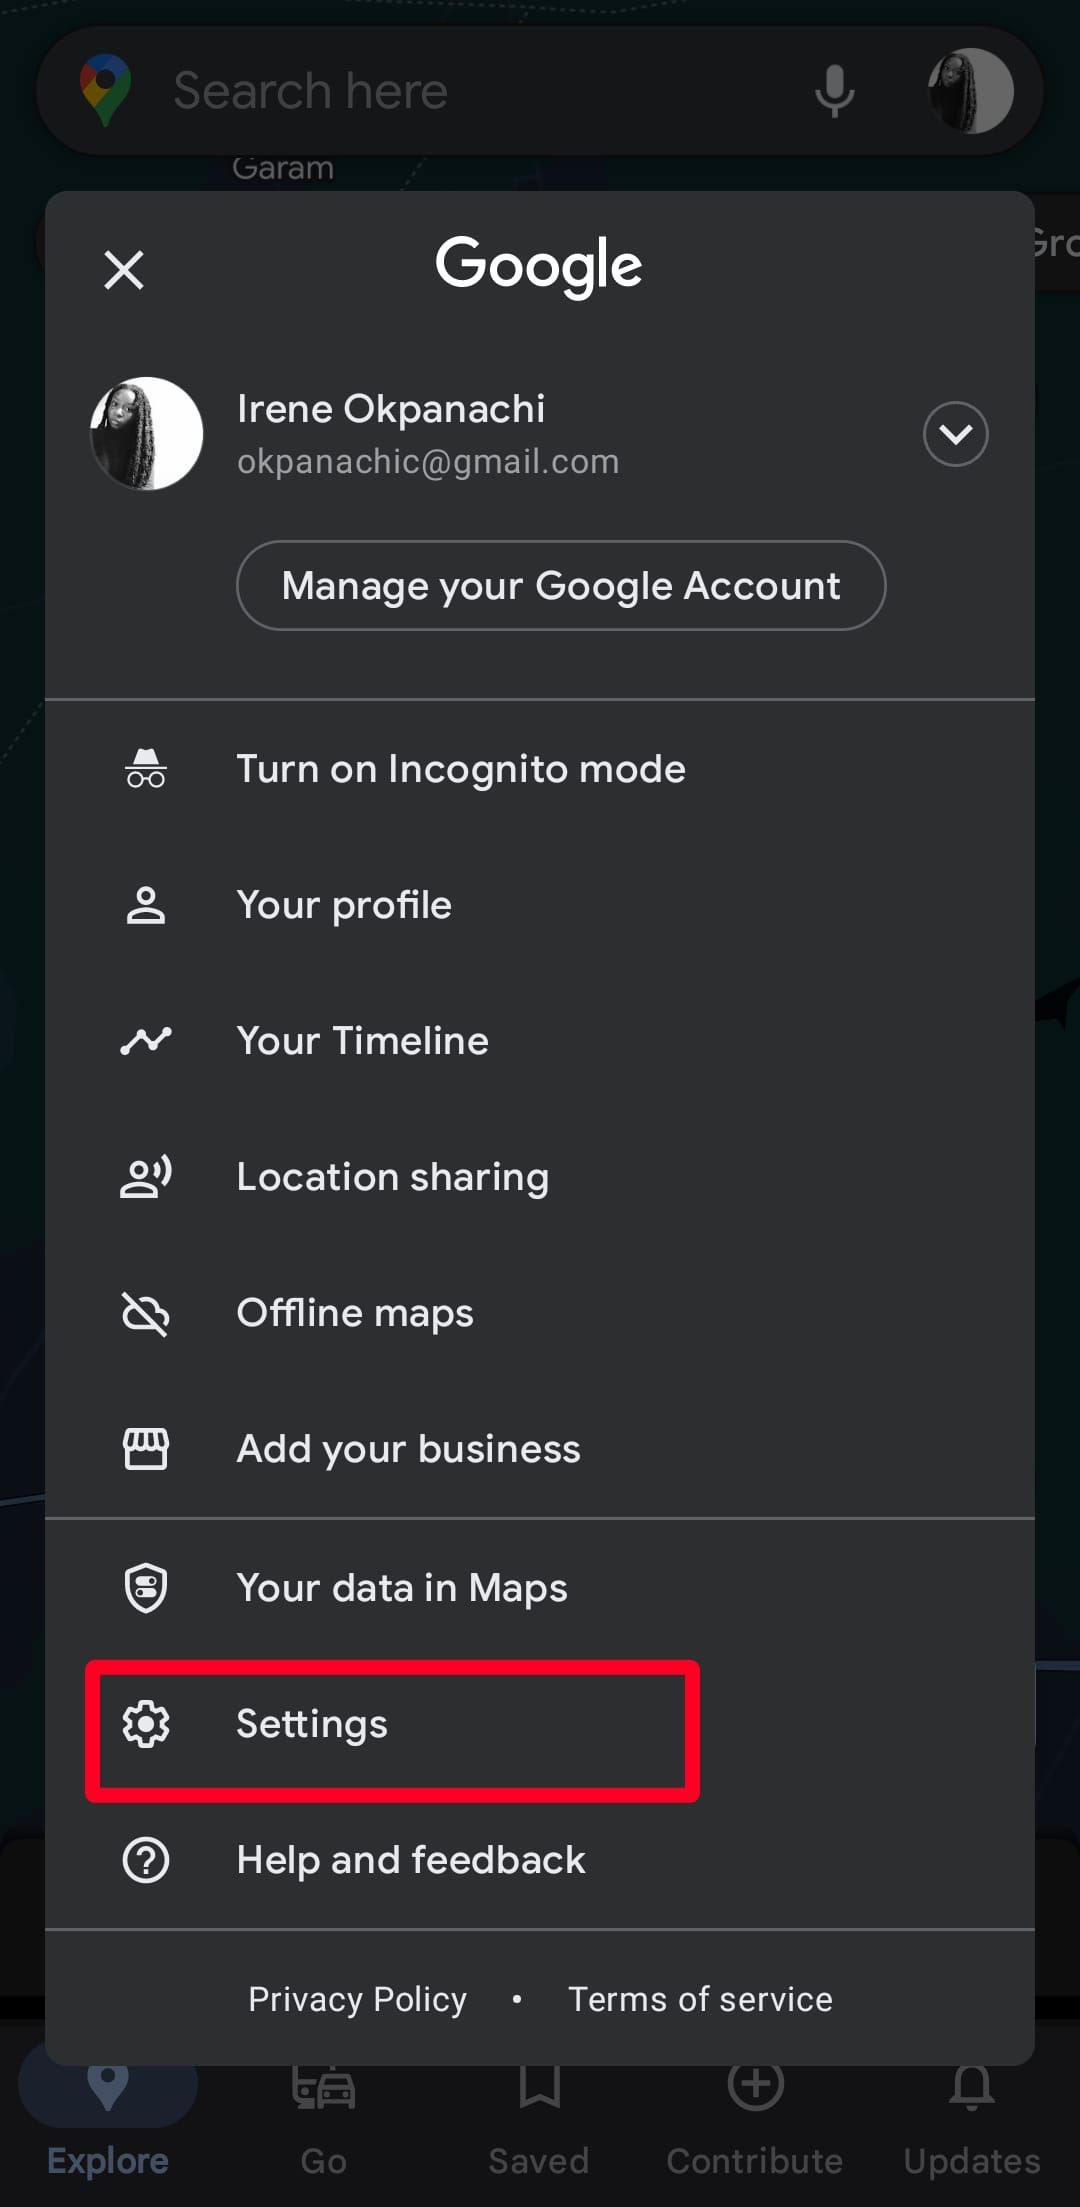Select Help and feedback menu item

click(410, 1860)
